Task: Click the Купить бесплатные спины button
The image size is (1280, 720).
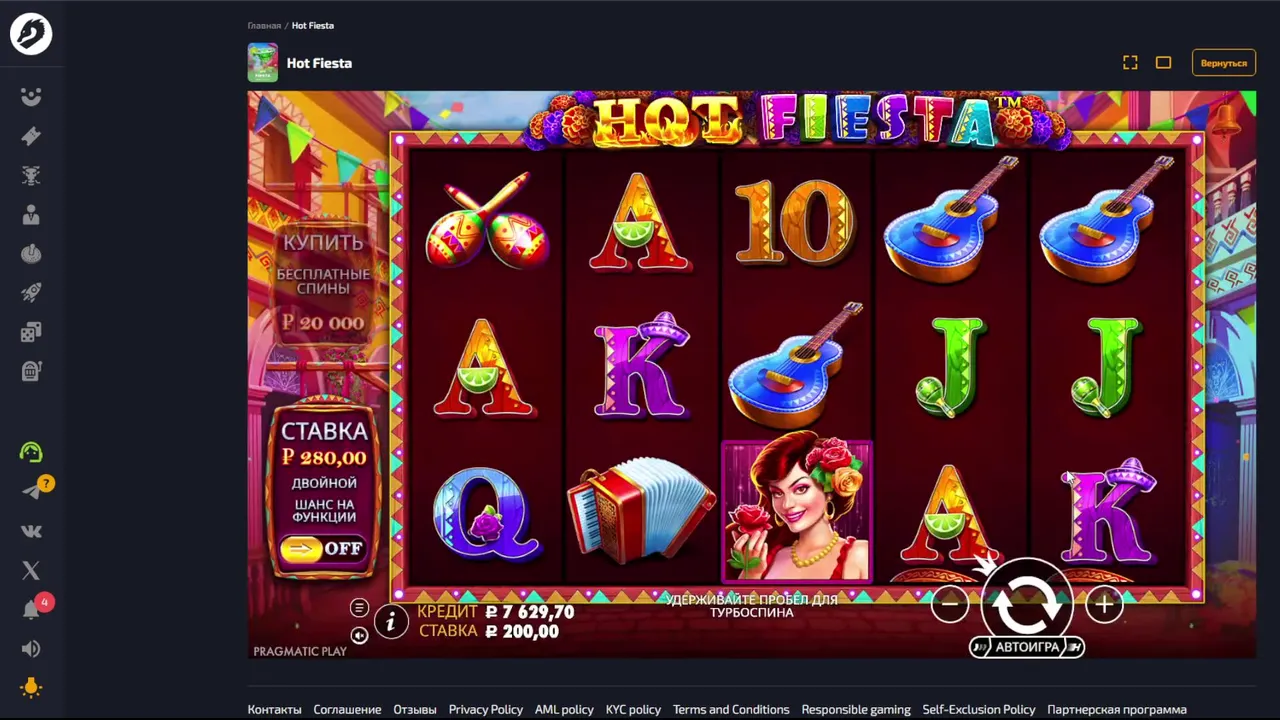Action: point(323,282)
